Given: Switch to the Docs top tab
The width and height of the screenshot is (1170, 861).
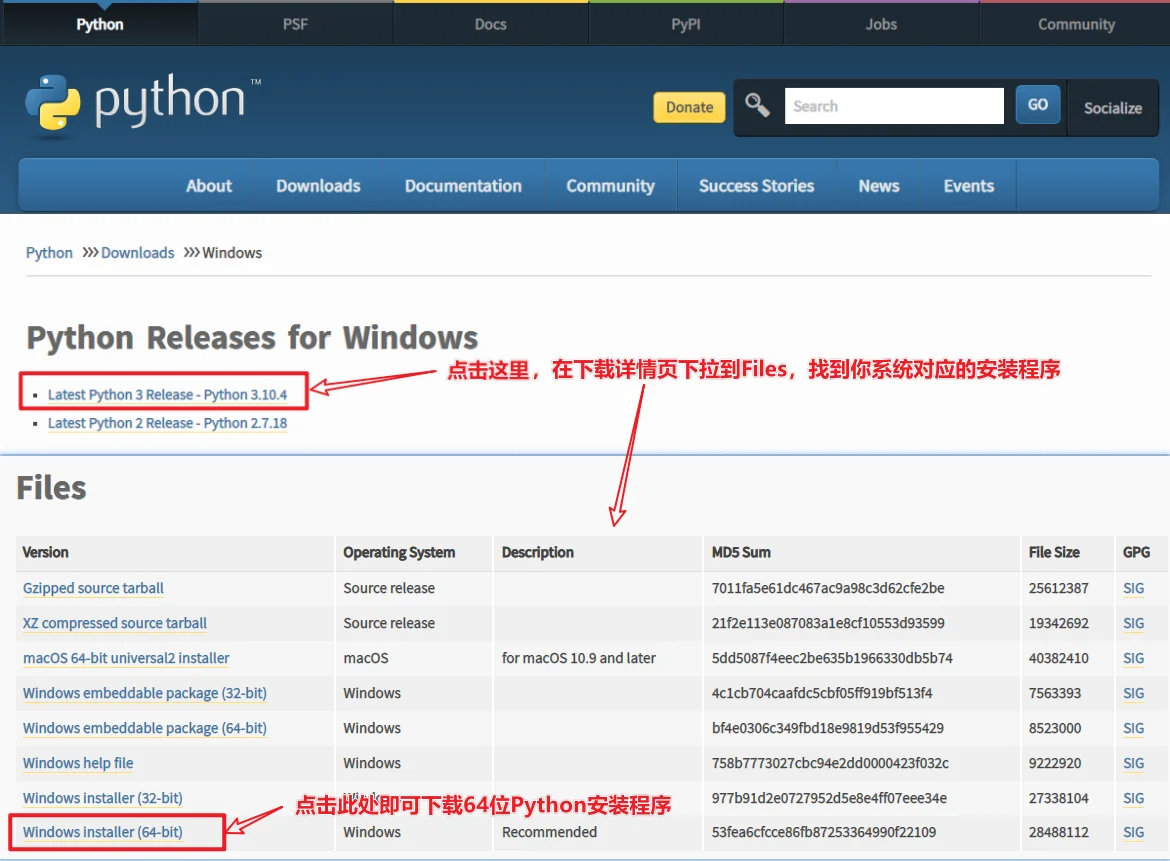Looking at the screenshot, I should pos(490,25).
